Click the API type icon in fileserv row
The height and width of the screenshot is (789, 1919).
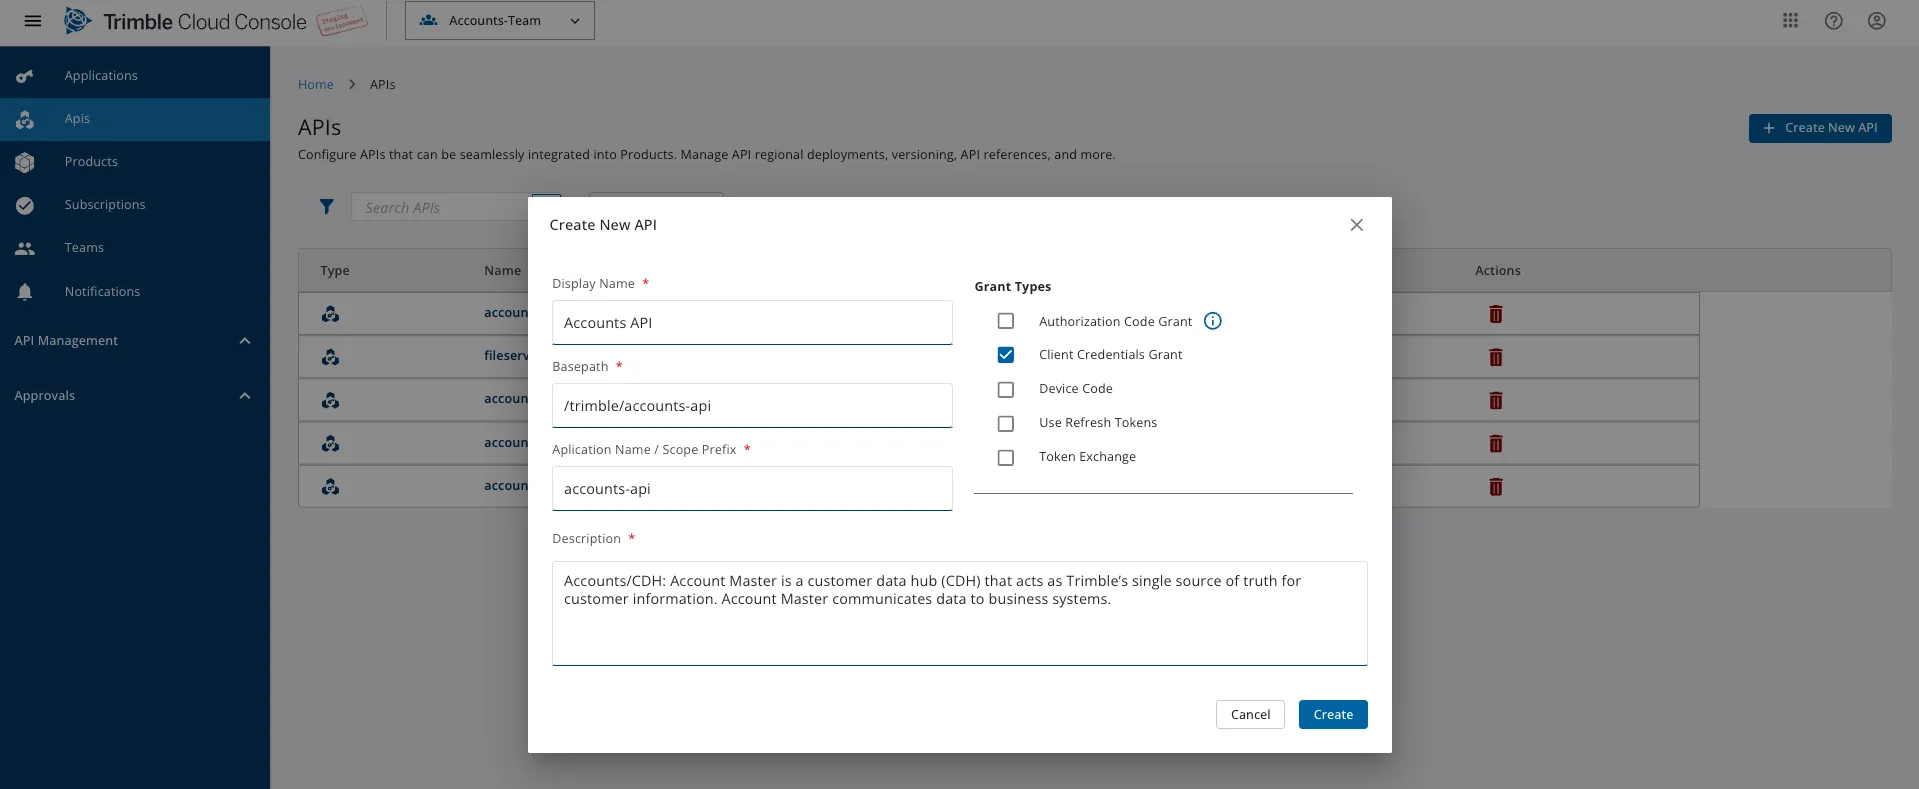click(330, 357)
